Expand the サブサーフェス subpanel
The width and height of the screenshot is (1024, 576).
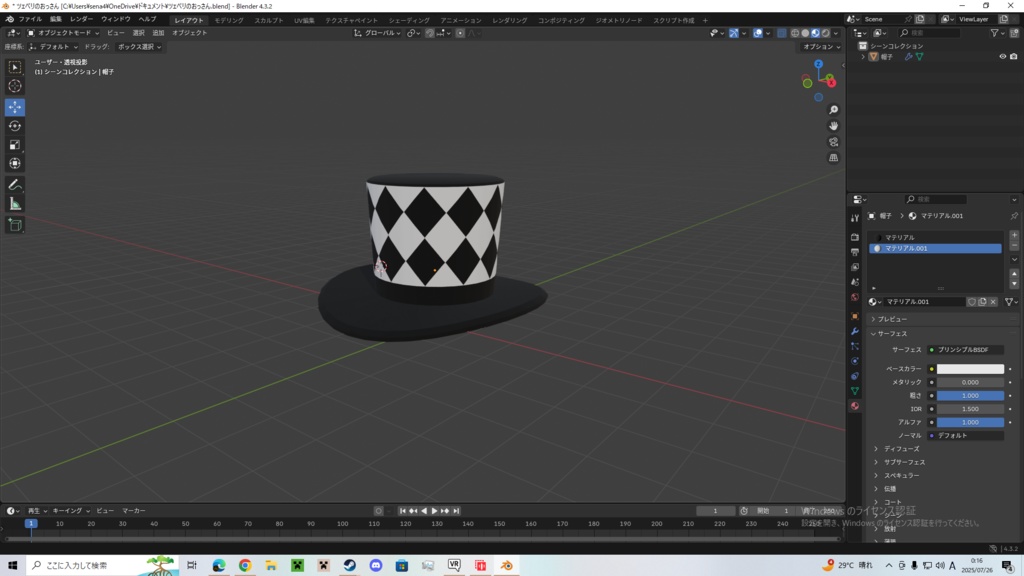pyautogui.click(x=904, y=462)
